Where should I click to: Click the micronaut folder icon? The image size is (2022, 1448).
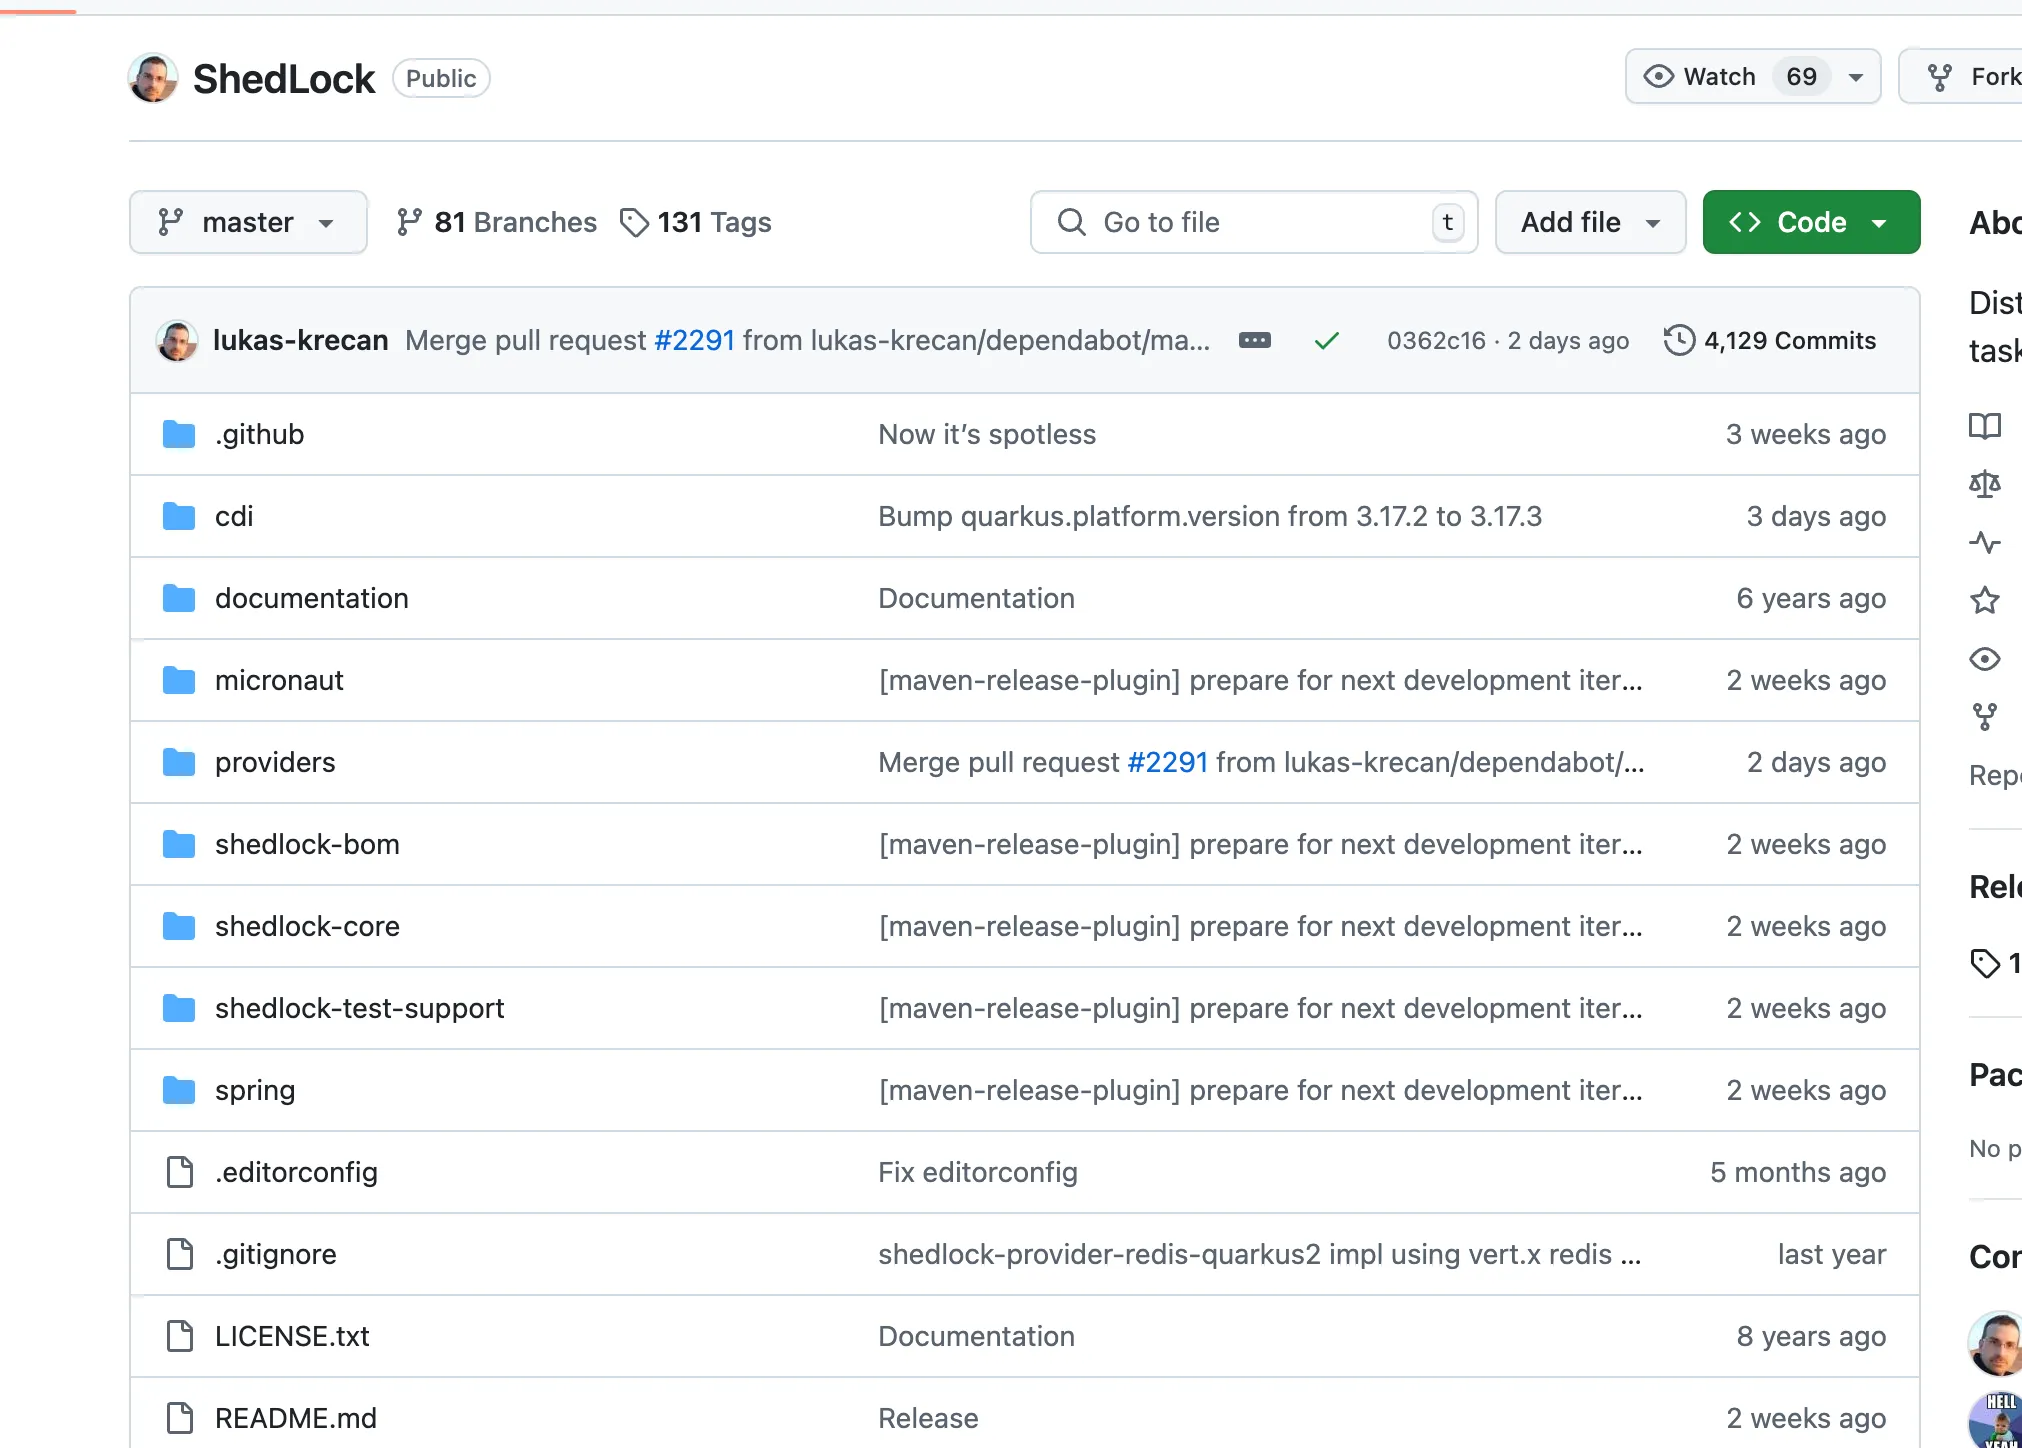179,680
